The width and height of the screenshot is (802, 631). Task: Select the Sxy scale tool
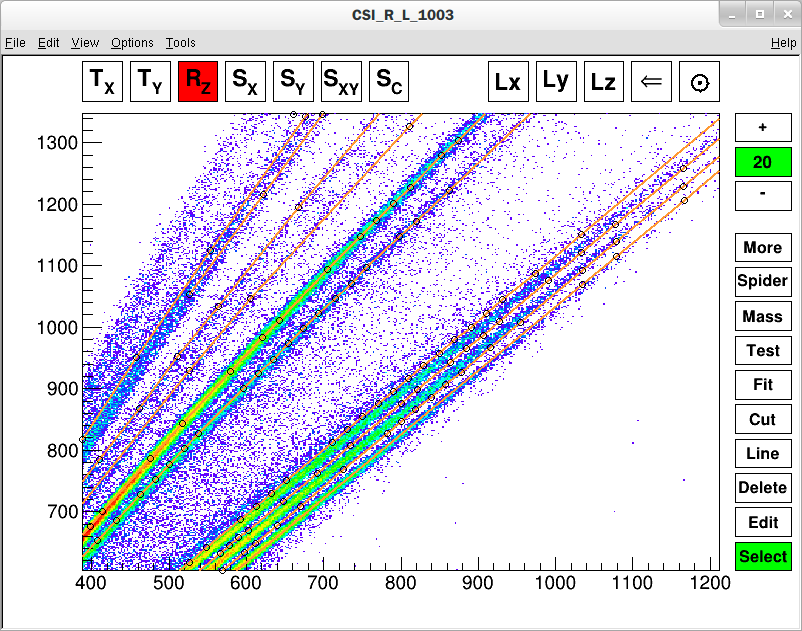point(342,82)
